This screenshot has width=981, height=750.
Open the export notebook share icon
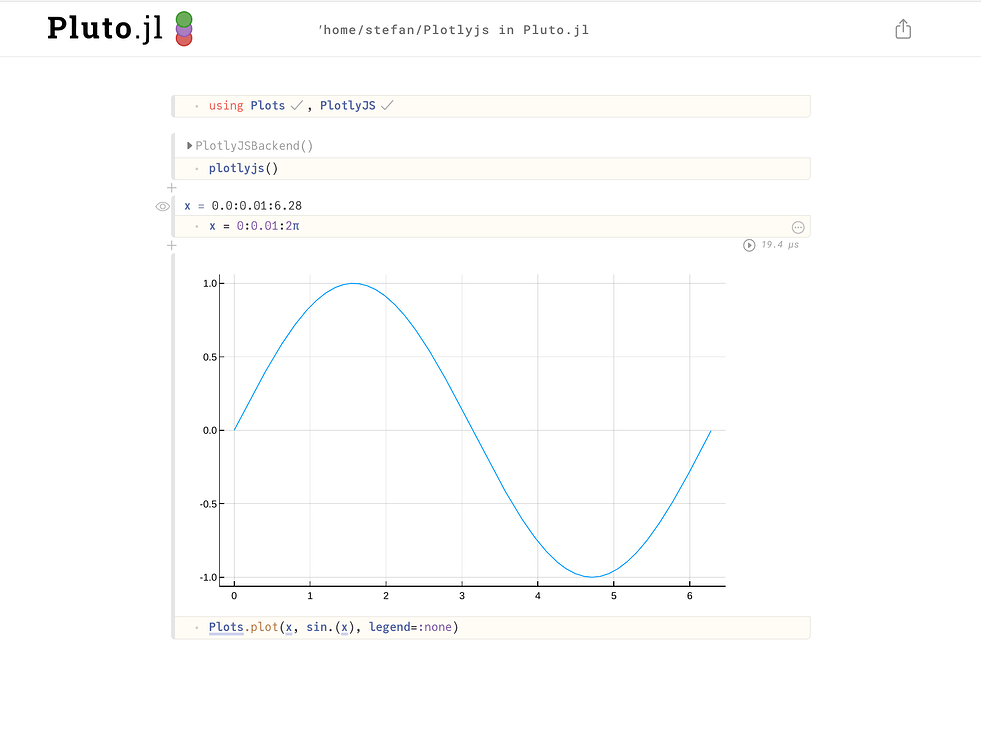click(902, 29)
